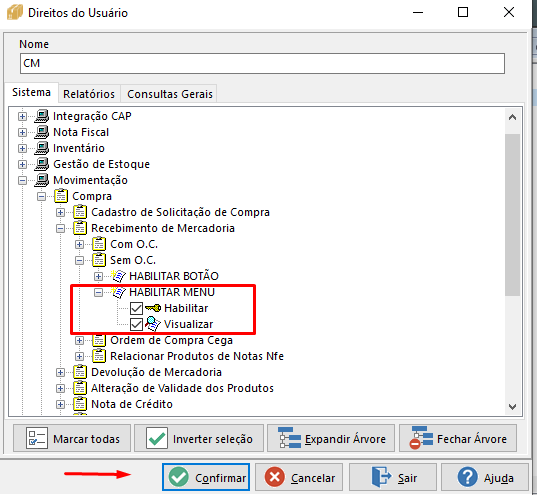Click the tree scrollbar down arrow
The width and height of the screenshot is (537, 495).
coord(512,407)
